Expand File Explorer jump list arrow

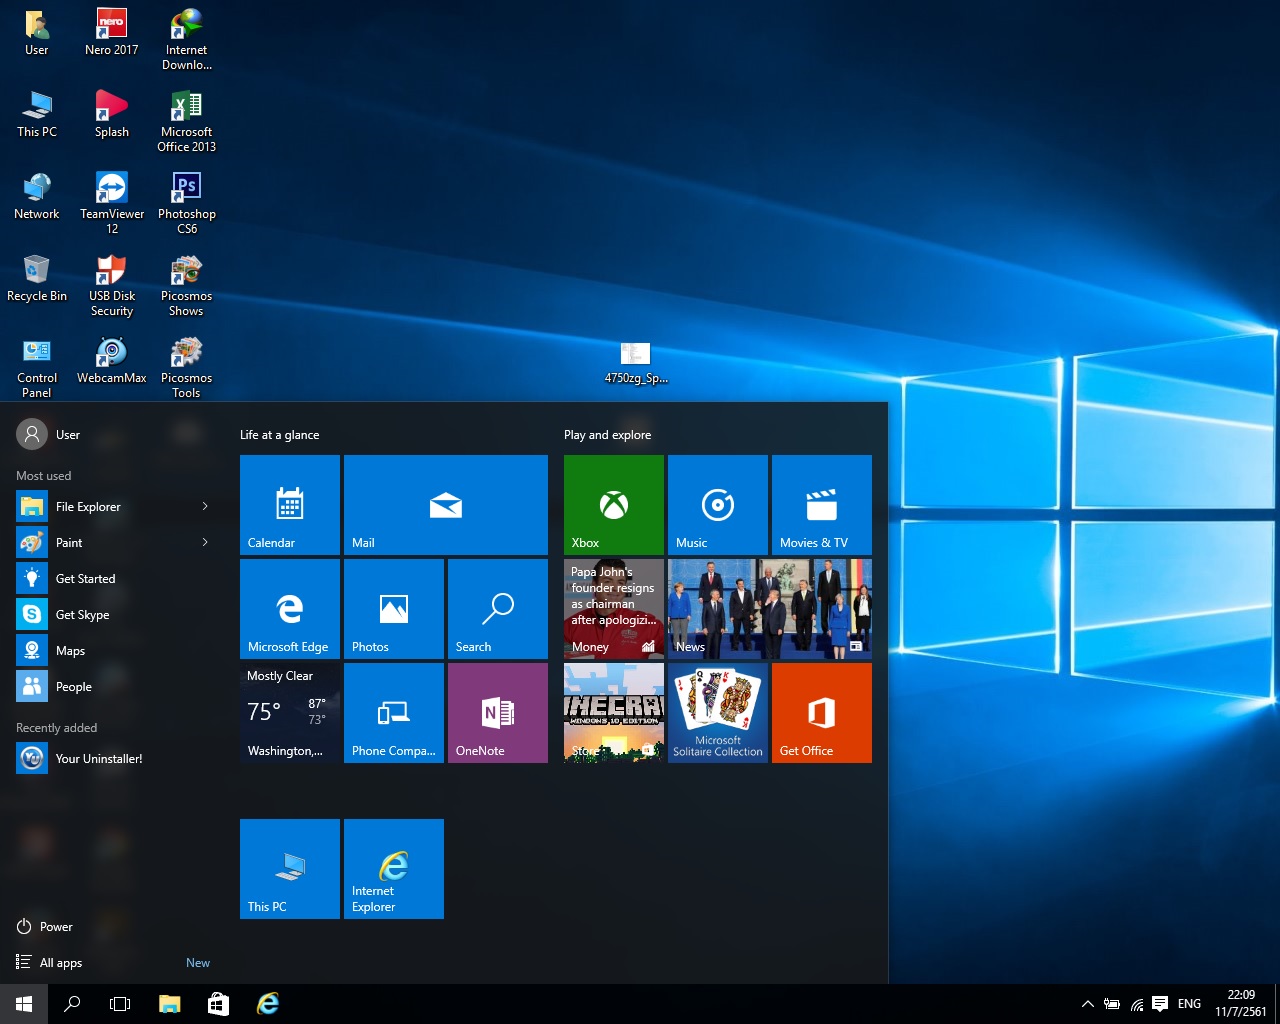click(205, 507)
